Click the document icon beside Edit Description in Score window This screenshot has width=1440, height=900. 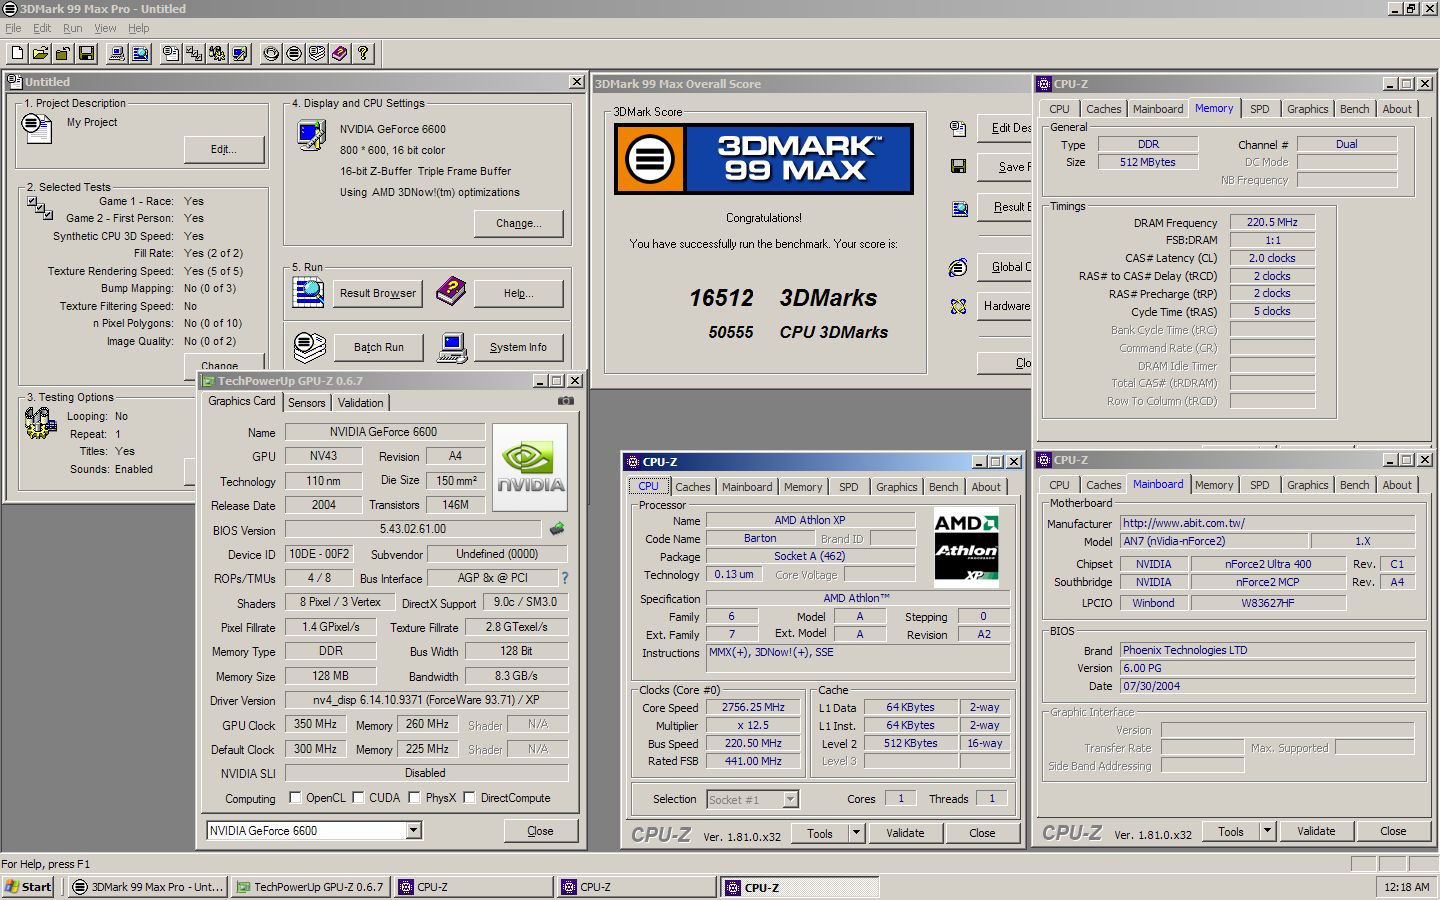[958, 128]
